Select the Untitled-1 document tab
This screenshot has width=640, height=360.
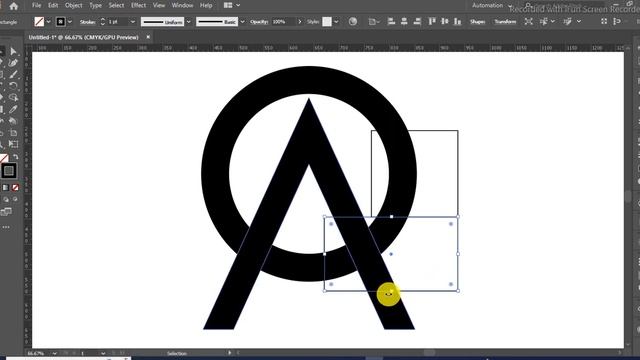(x=83, y=37)
